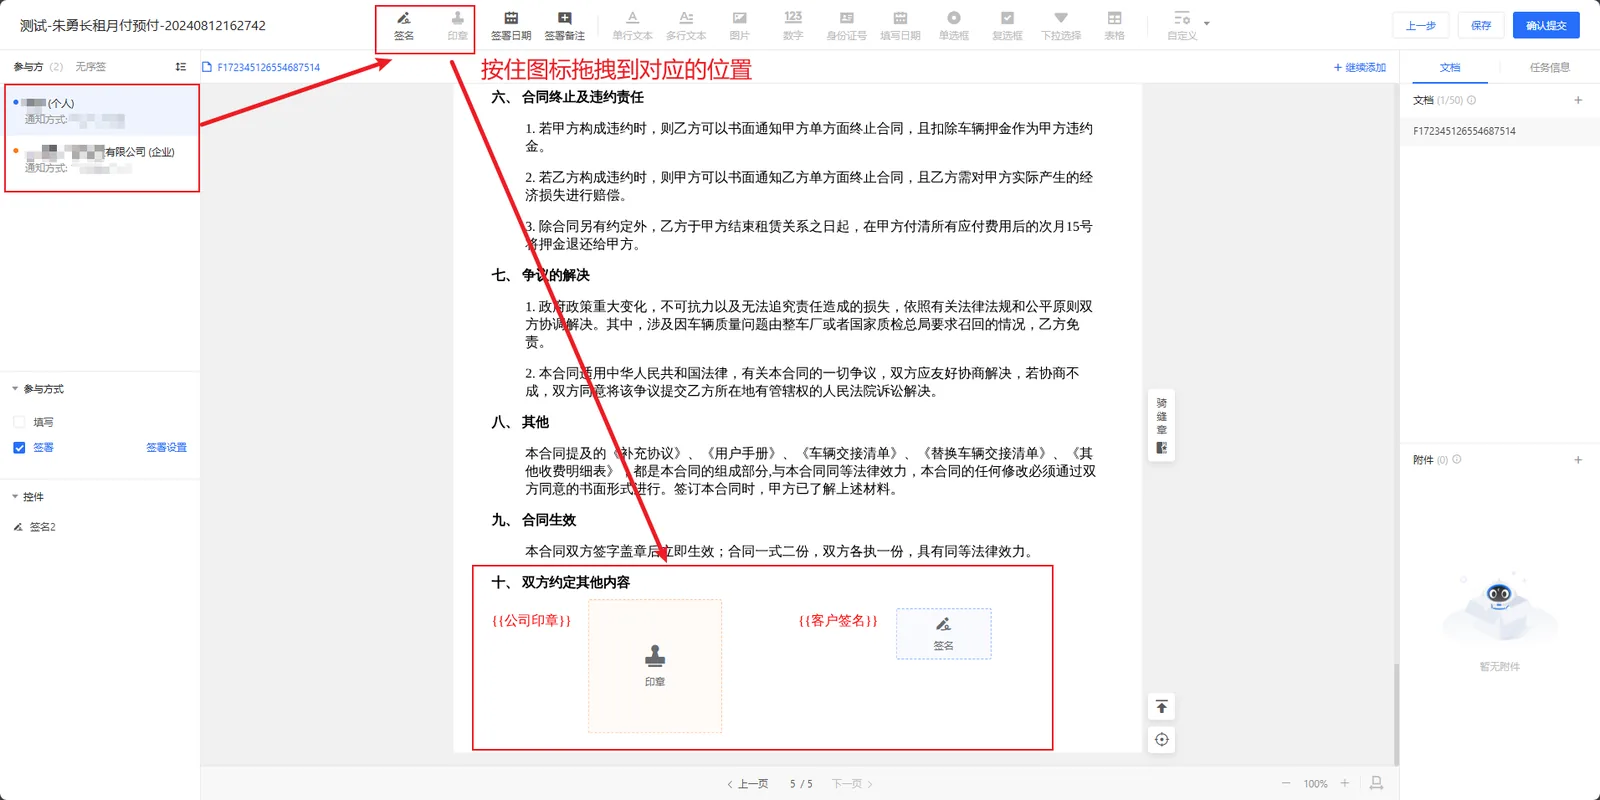Select the 复选框 checkbox control
The image size is (1600, 800).
point(1007,26)
